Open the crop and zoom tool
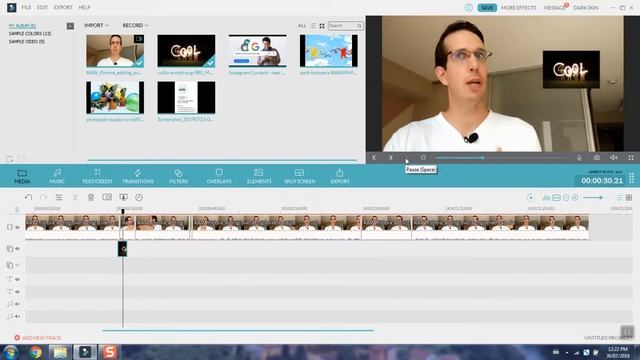The height and width of the screenshot is (360, 640). pos(107,198)
